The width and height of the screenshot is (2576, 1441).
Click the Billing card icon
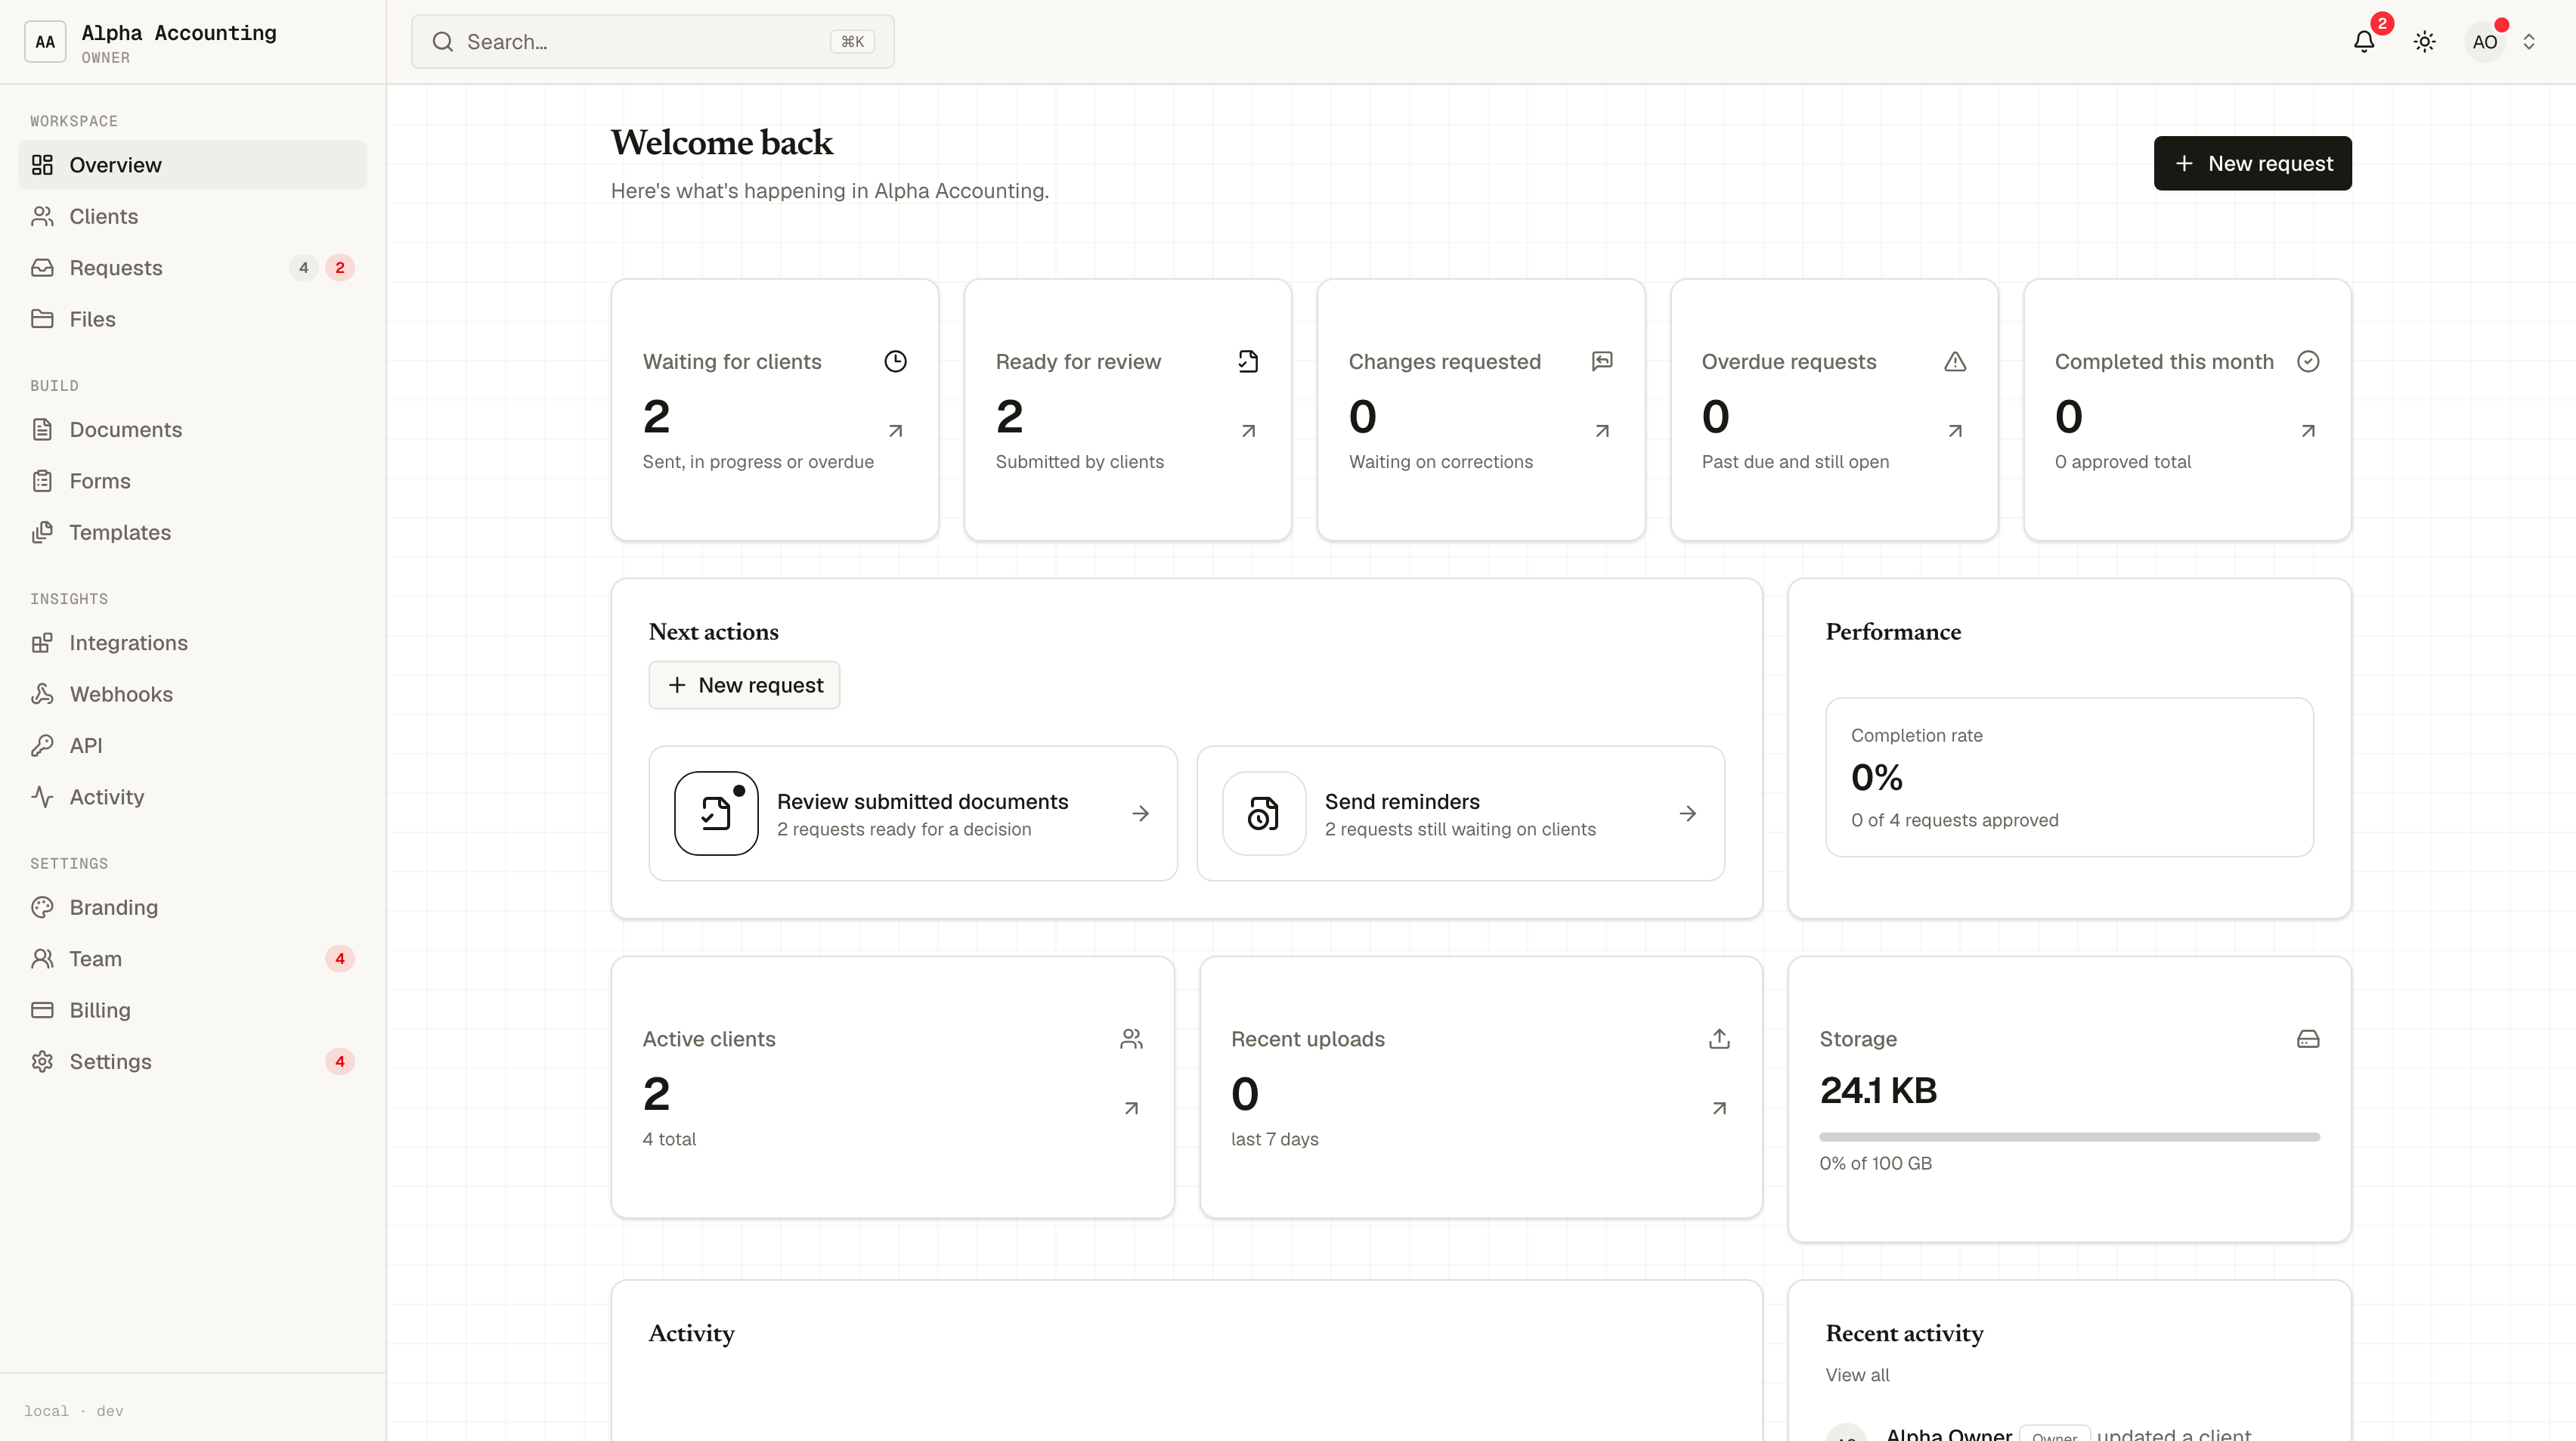click(x=42, y=1010)
